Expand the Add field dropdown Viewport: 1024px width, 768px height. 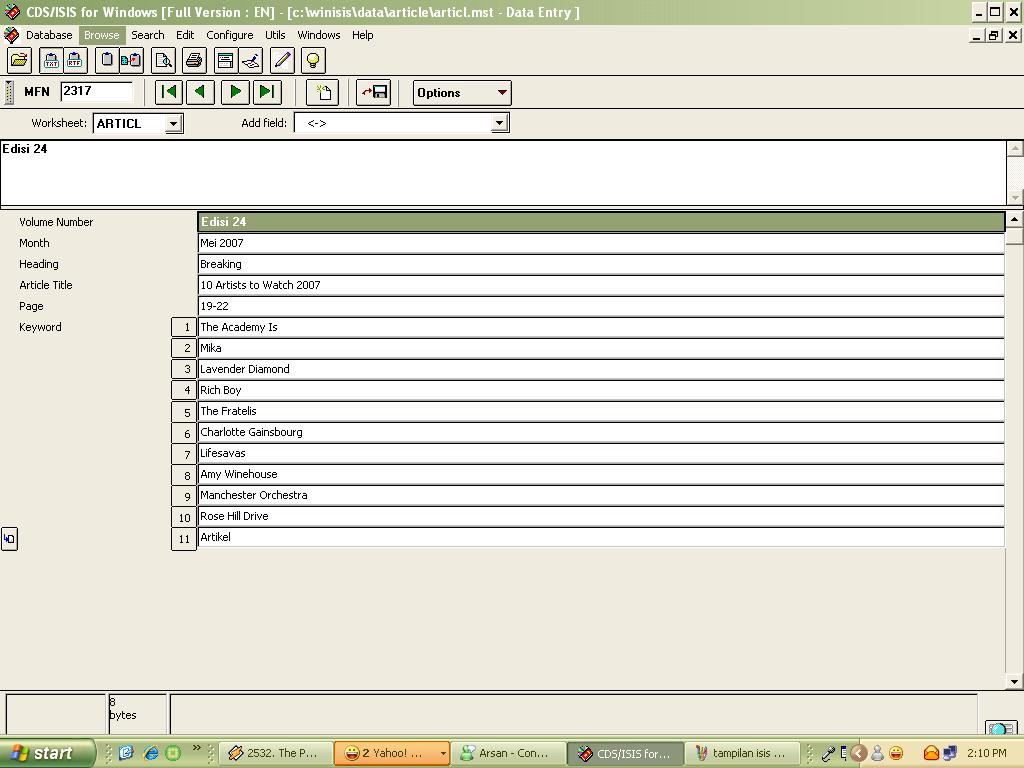tap(500, 123)
